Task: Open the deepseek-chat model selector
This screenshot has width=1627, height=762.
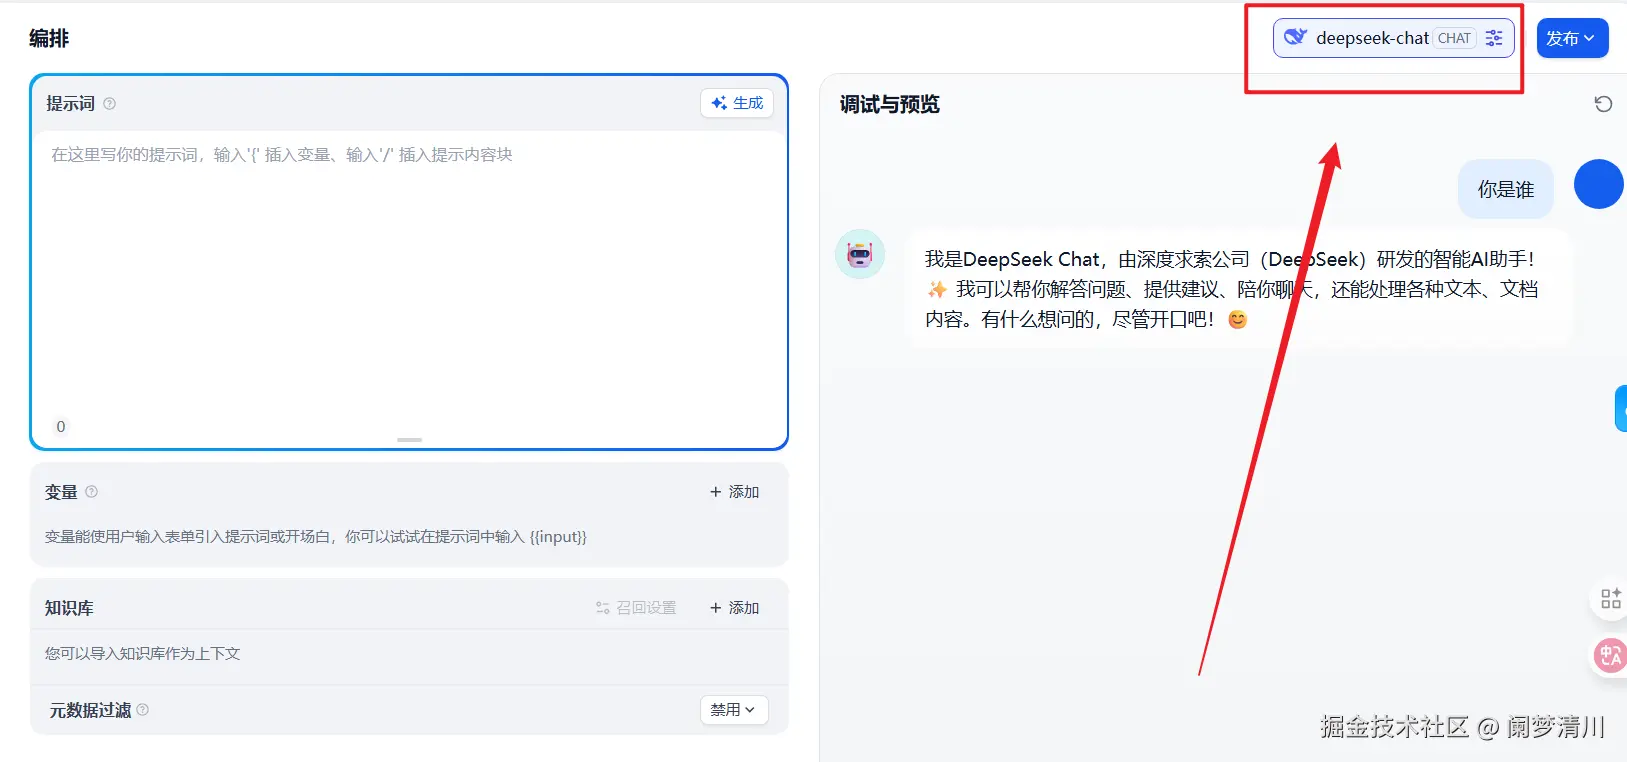Action: 1393,38
